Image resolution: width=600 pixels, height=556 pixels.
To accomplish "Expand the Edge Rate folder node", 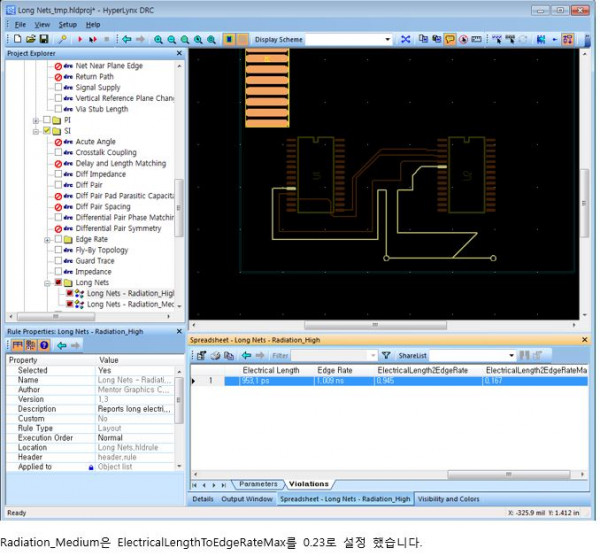I will click(47, 240).
